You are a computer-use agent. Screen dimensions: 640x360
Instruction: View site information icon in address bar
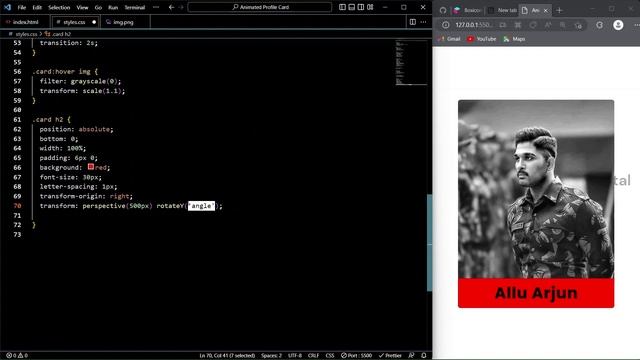(446, 25)
